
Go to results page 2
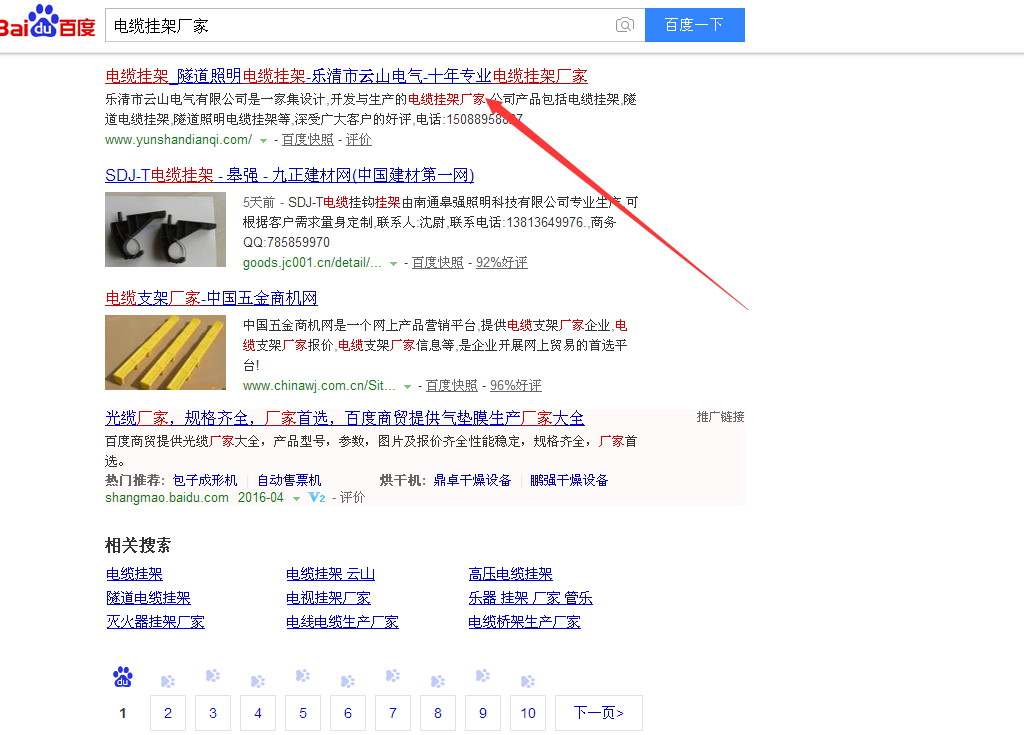point(168,713)
